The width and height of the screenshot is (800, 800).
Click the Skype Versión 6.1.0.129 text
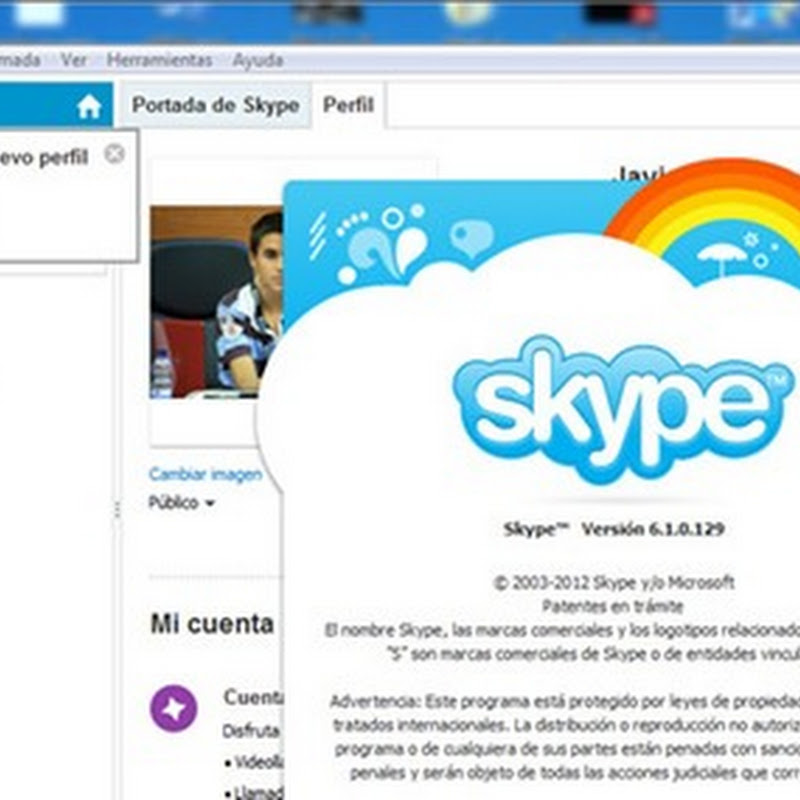pos(614,529)
